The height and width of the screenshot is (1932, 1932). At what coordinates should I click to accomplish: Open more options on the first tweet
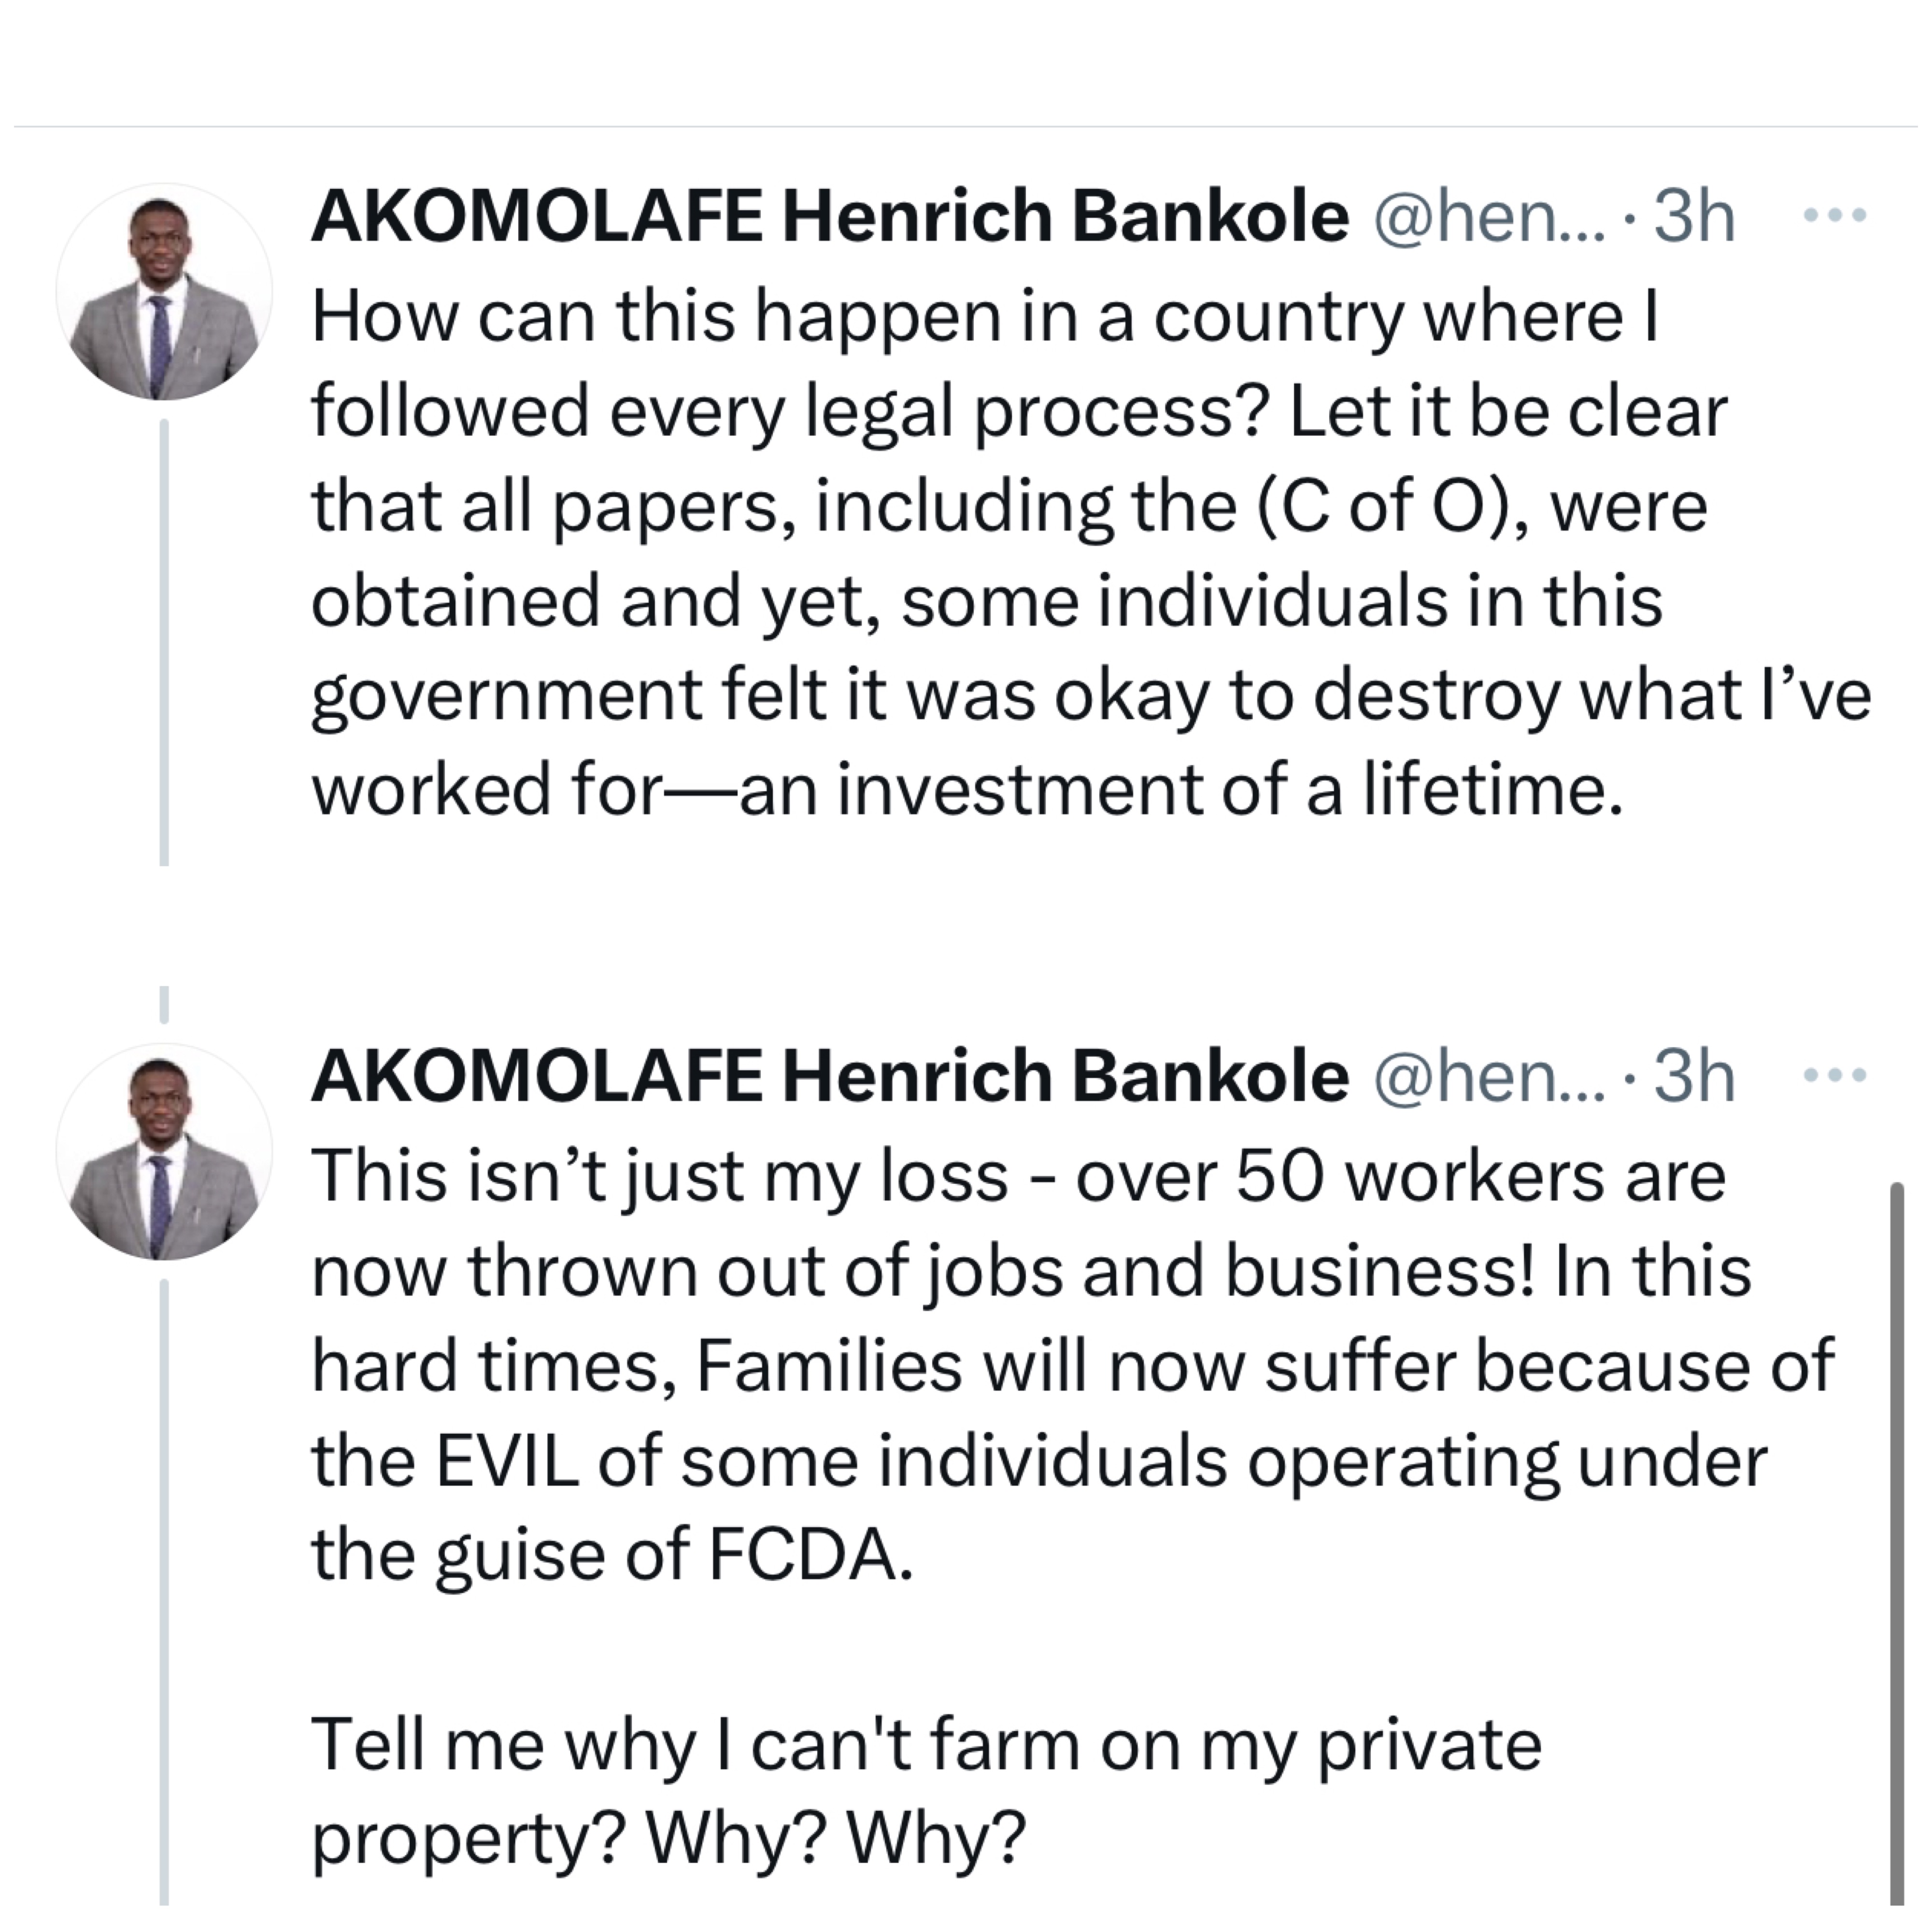[1833, 215]
